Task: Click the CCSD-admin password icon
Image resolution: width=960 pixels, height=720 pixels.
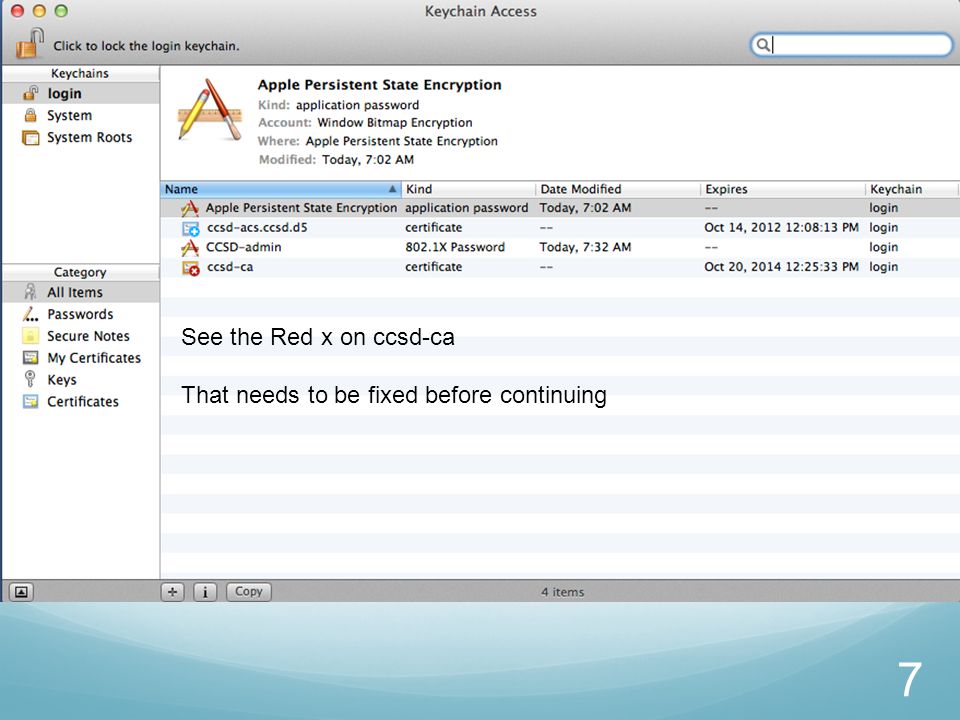Action: point(190,247)
